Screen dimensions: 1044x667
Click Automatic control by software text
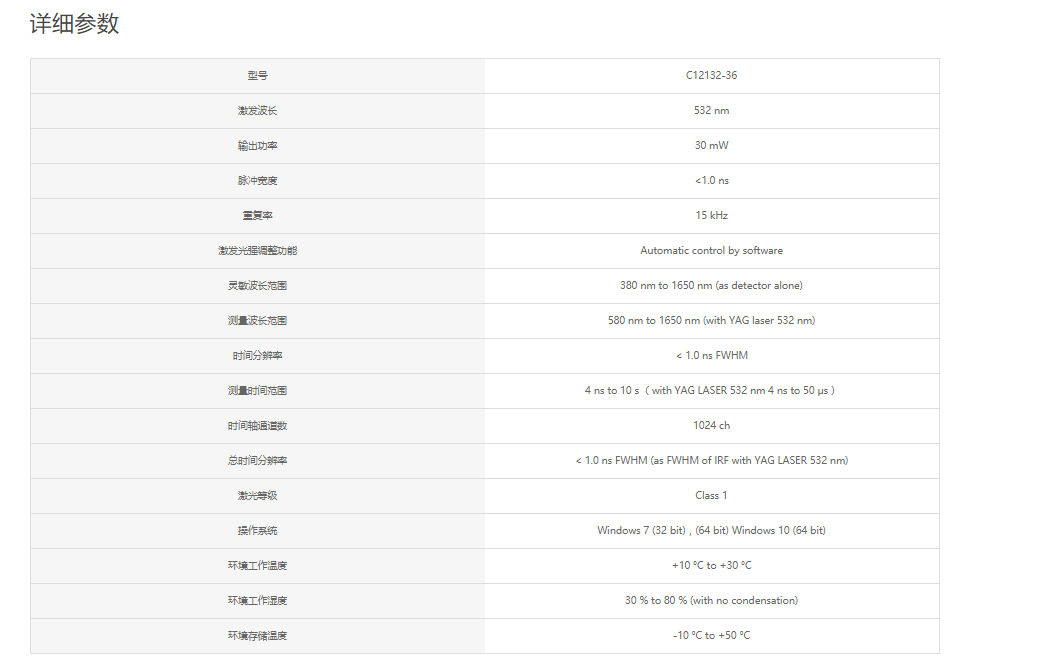click(711, 250)
